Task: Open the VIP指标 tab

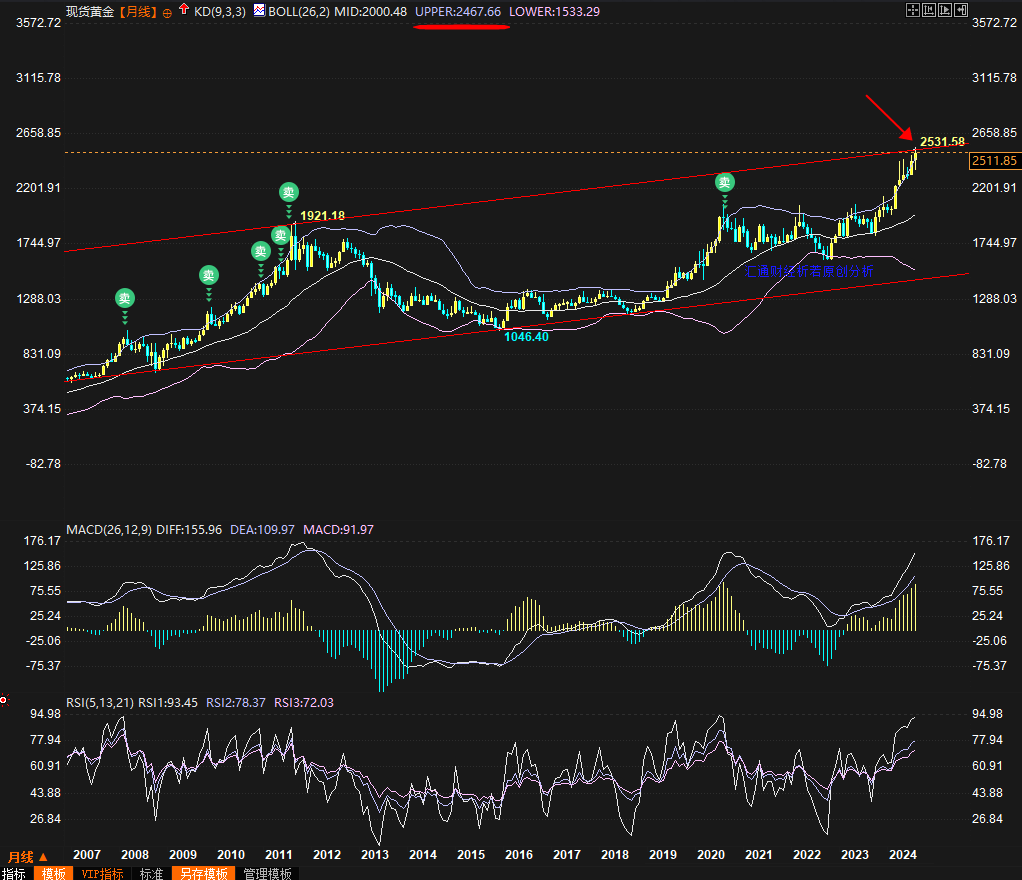Action: (103, 873)
